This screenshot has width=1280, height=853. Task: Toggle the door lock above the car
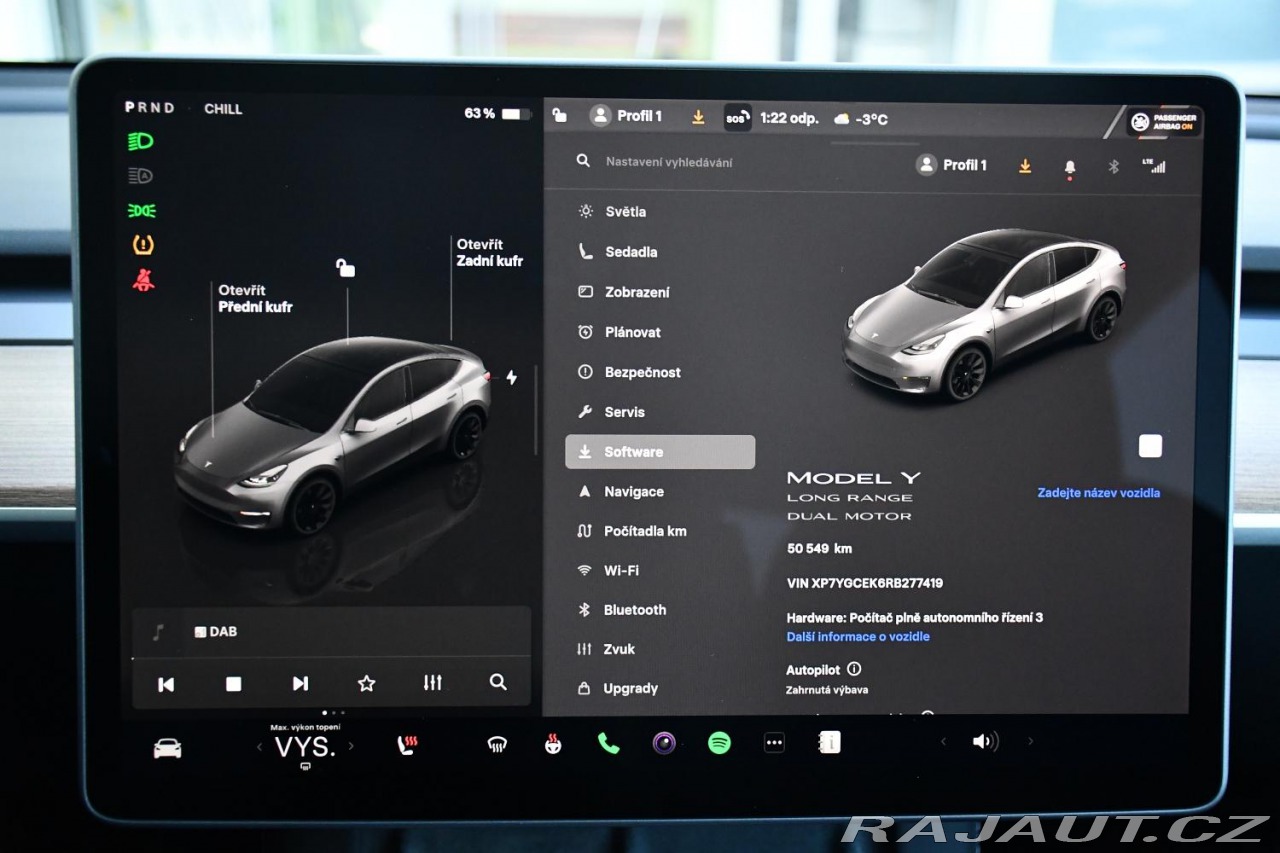[346, 268]
